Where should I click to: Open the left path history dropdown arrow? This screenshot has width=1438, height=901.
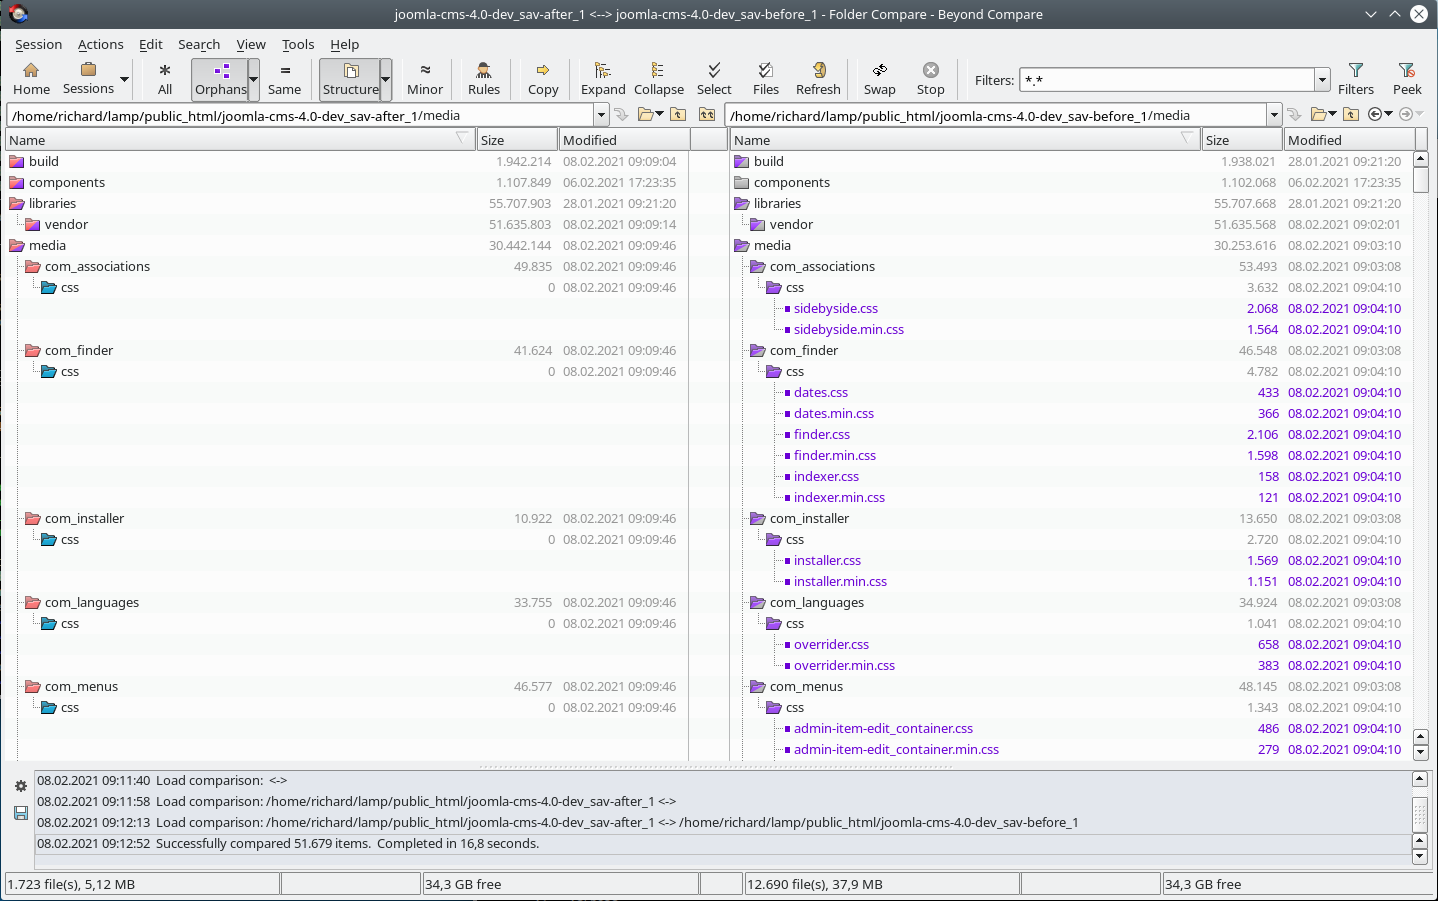point(601,115)
